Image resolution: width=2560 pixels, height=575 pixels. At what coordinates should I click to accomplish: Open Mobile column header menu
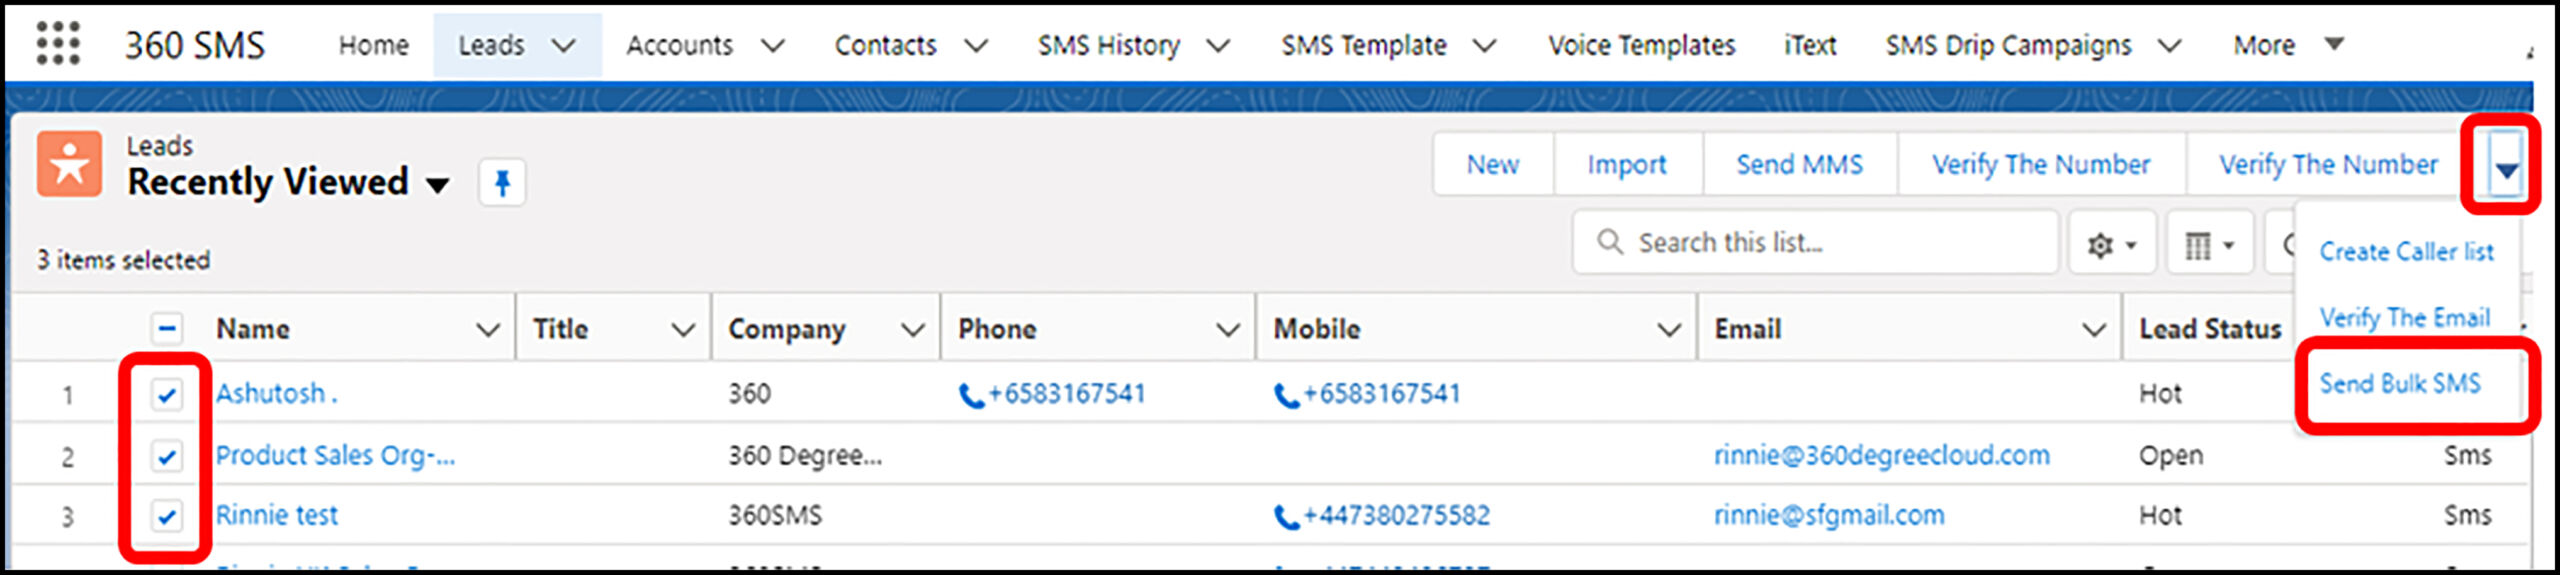tap(1669, 329)
